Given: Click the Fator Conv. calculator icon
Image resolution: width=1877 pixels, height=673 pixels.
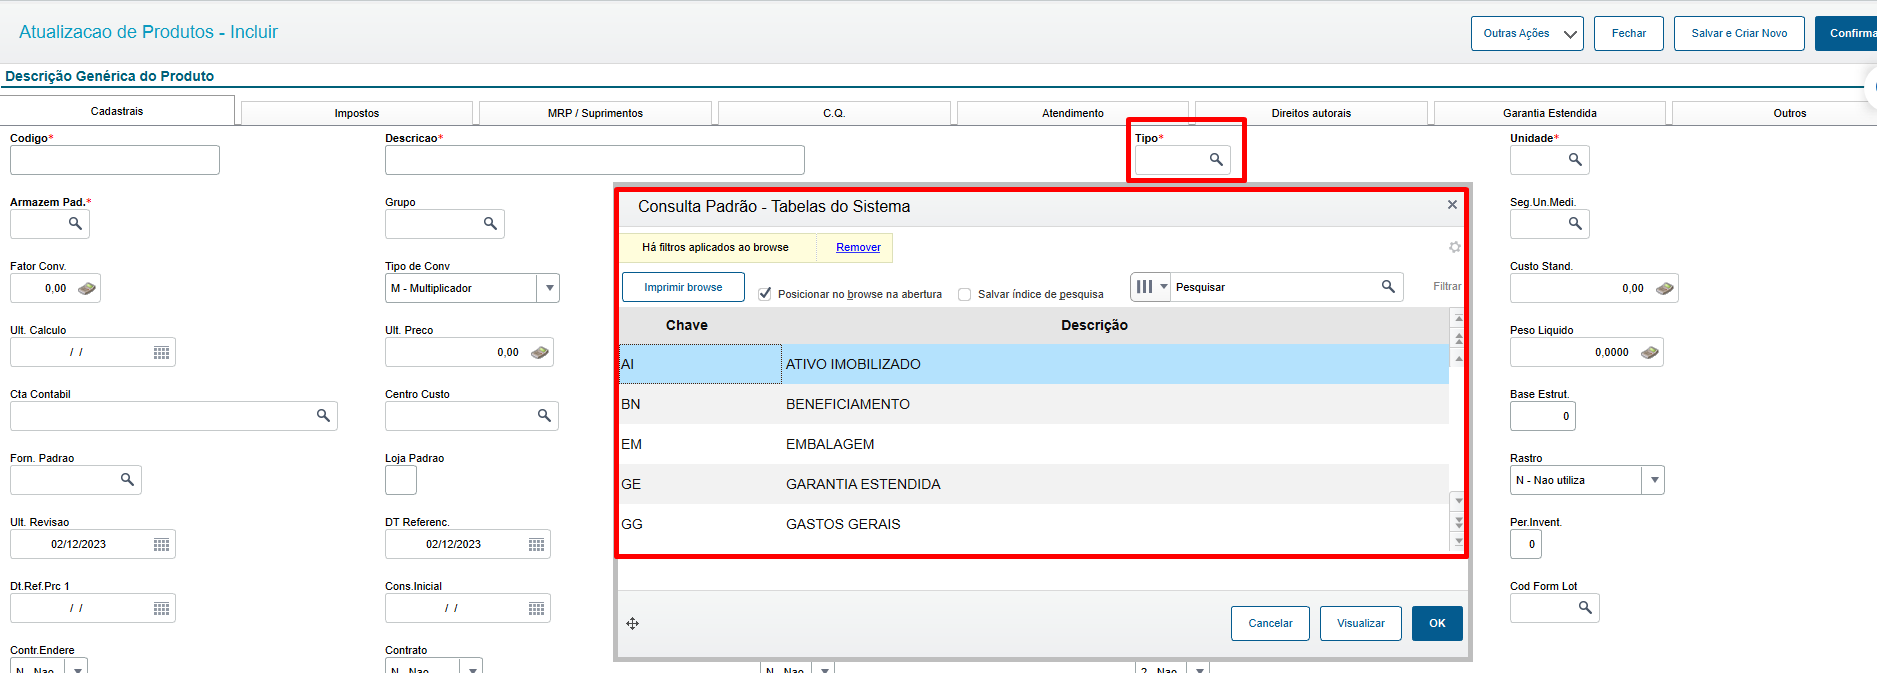Looking at the screenshot, I should click(x=87, y=289).
